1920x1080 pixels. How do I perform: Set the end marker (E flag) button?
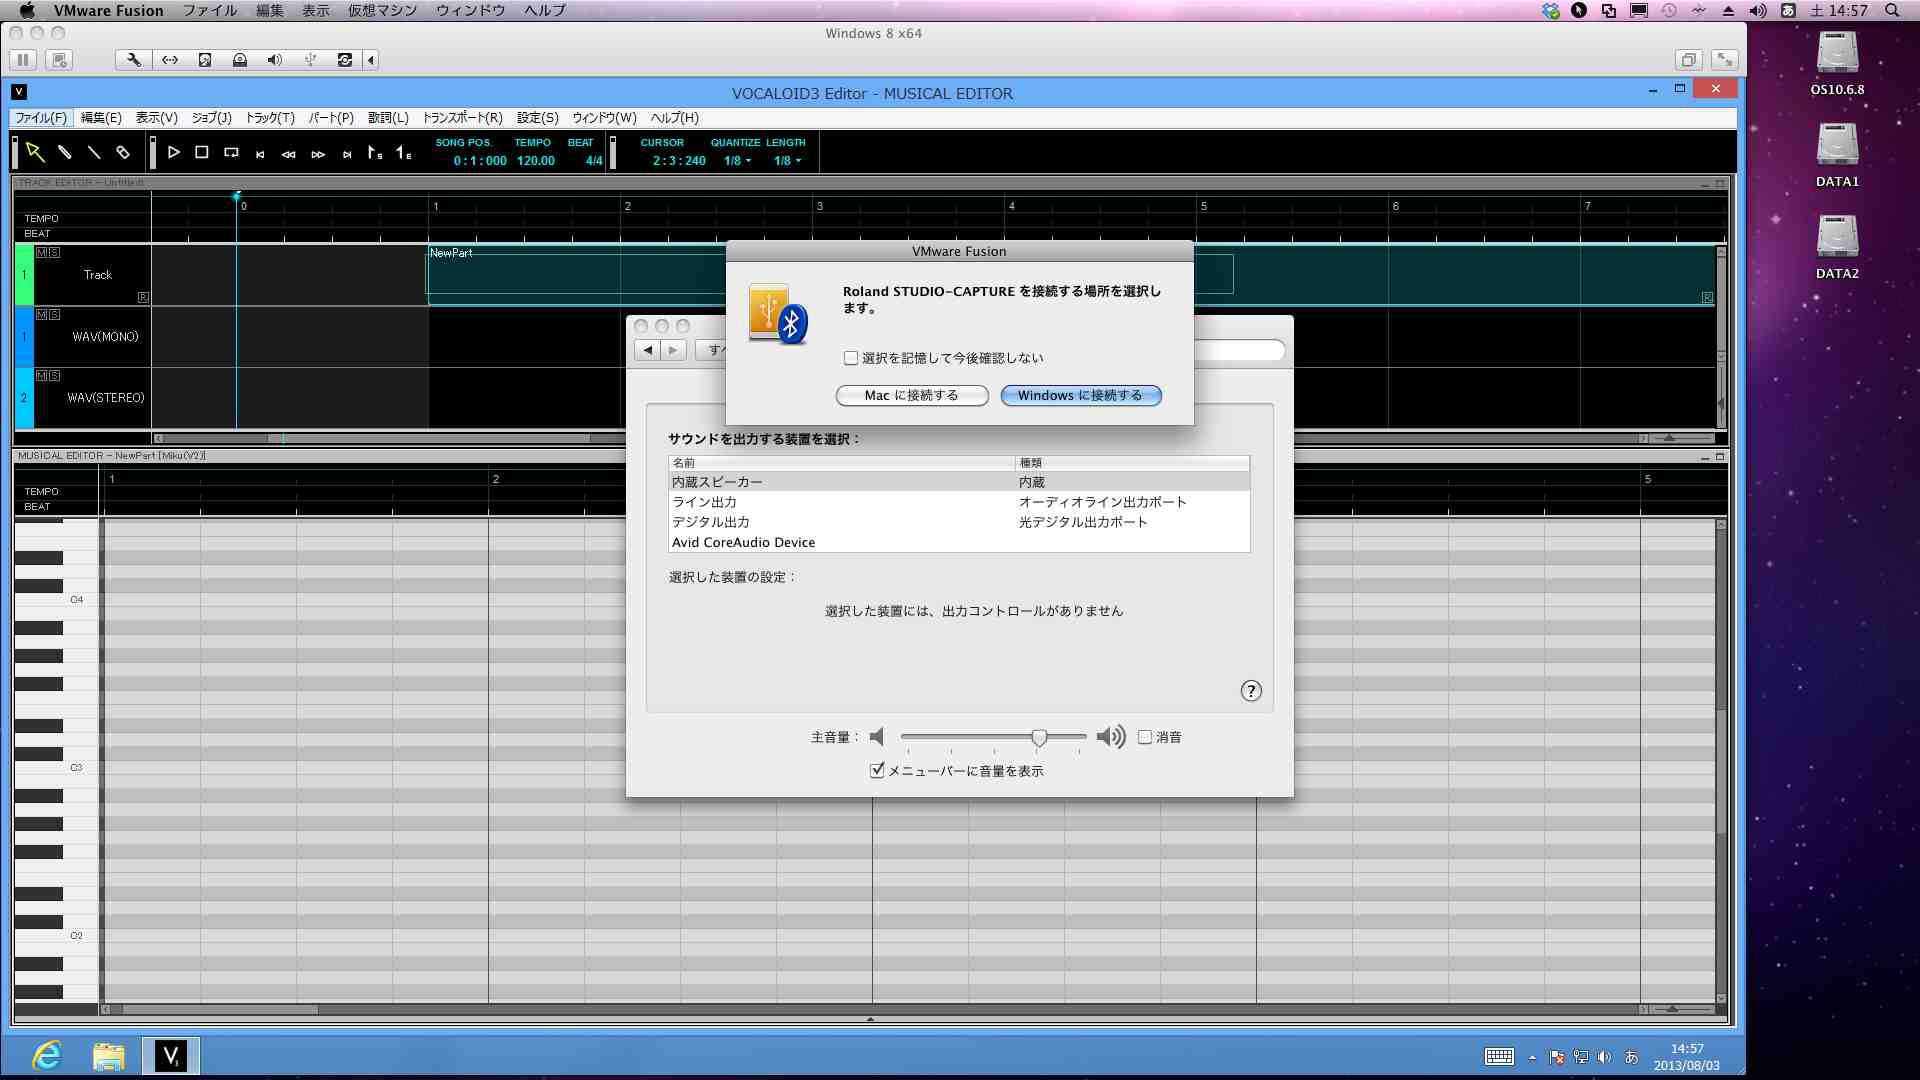click(404, 152)
